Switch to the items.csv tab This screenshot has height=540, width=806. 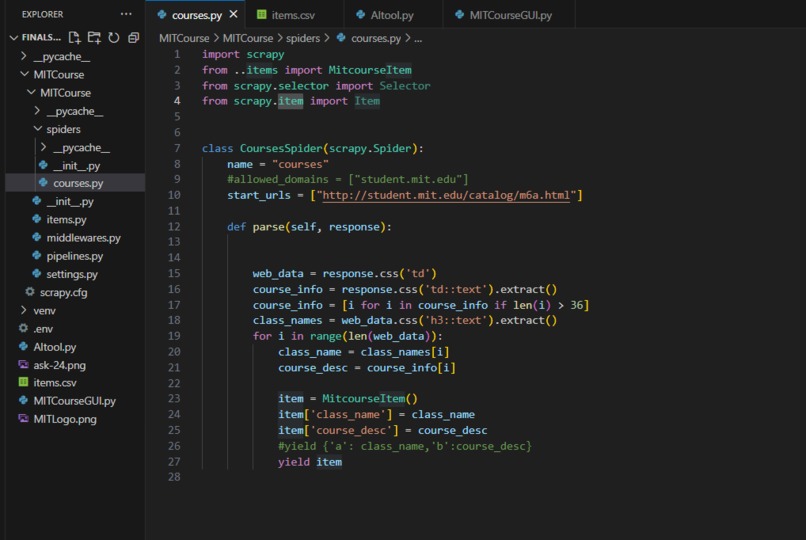pos(294,15)
